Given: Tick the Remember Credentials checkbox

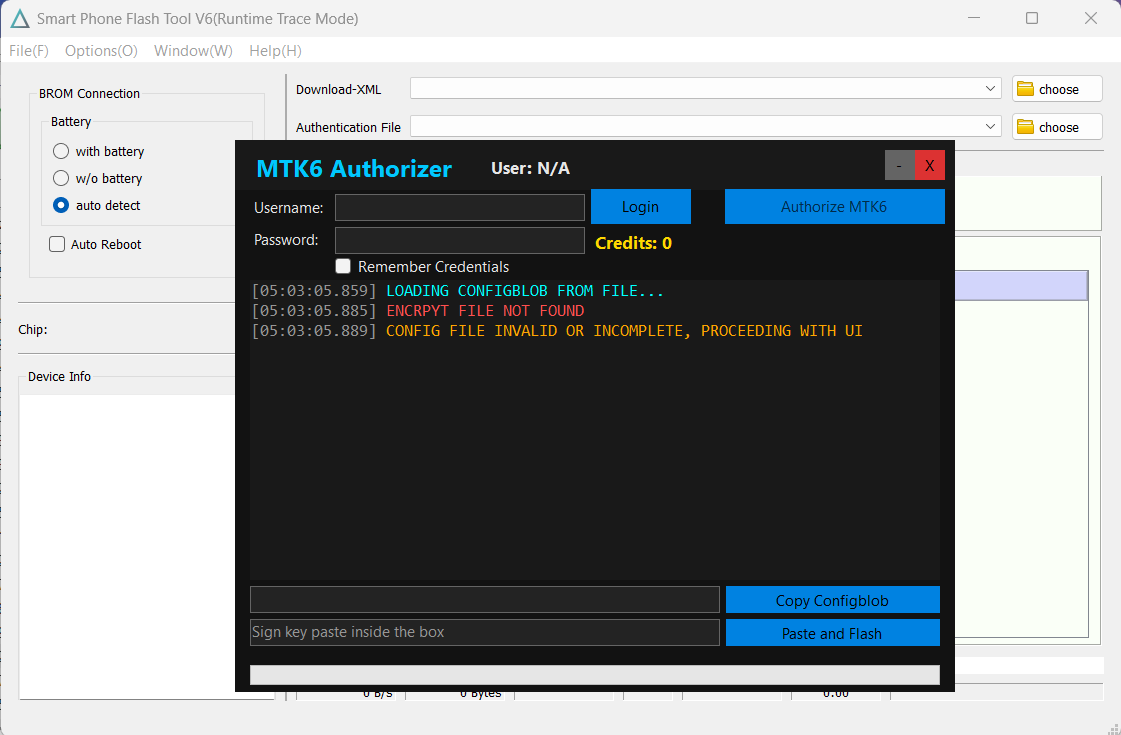Looking at the screenshot, I should point(343,266).
